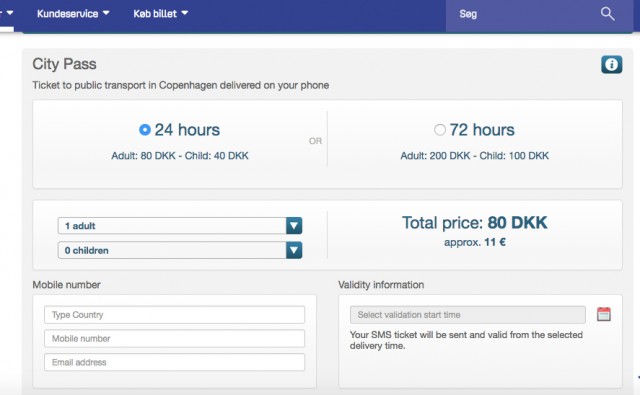The width and height of the screenshot is (640, 395).
Task: Open the 1 adult dropdown arrow
Action: click(x=294, y=226)
